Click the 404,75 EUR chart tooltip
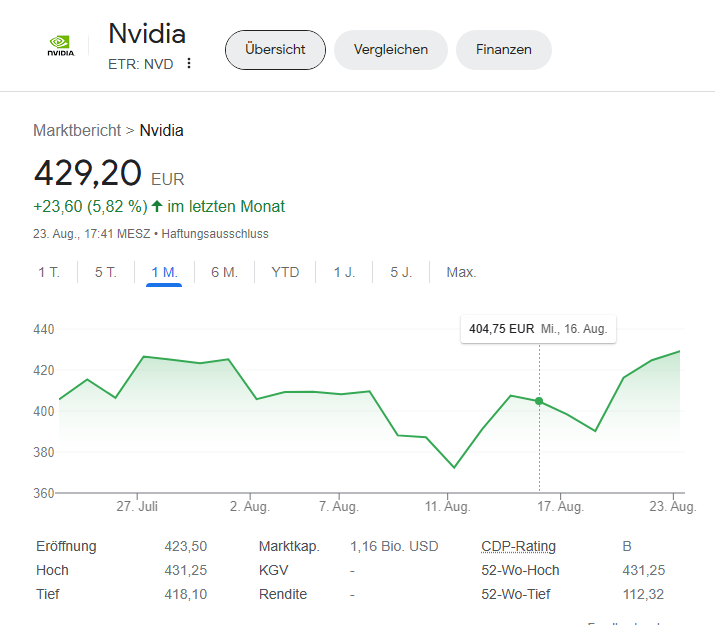 click(538, 329)
